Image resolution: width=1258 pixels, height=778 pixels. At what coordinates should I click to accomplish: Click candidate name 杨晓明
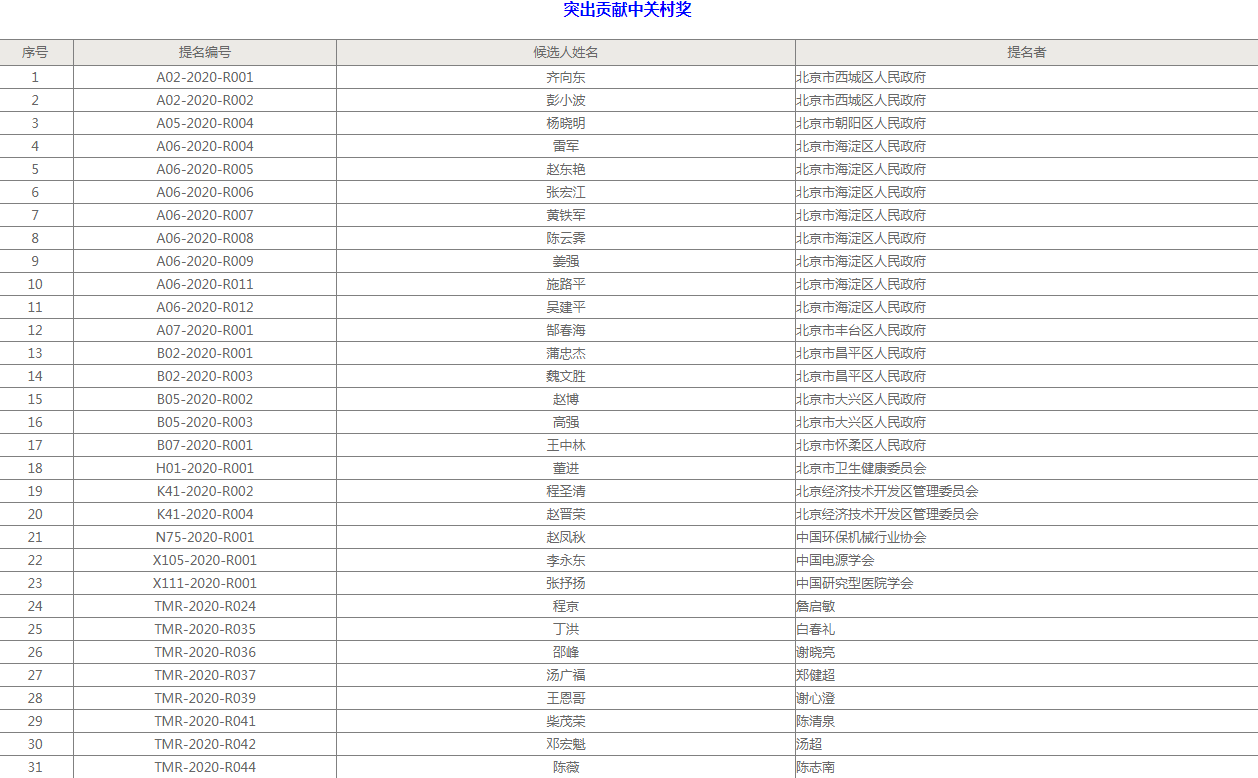(566, 123)
